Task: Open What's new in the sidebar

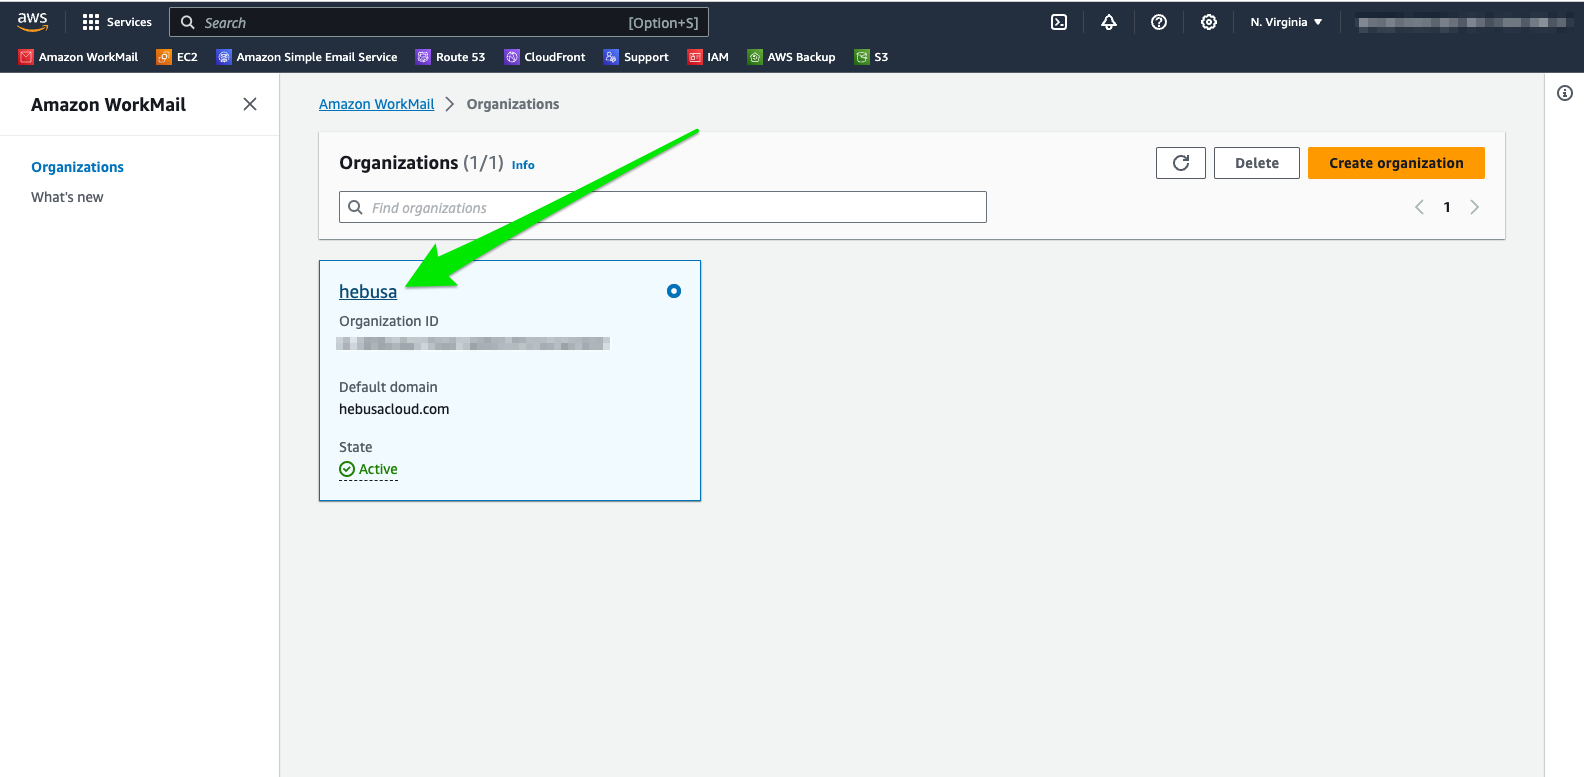Action: point(67,197)
